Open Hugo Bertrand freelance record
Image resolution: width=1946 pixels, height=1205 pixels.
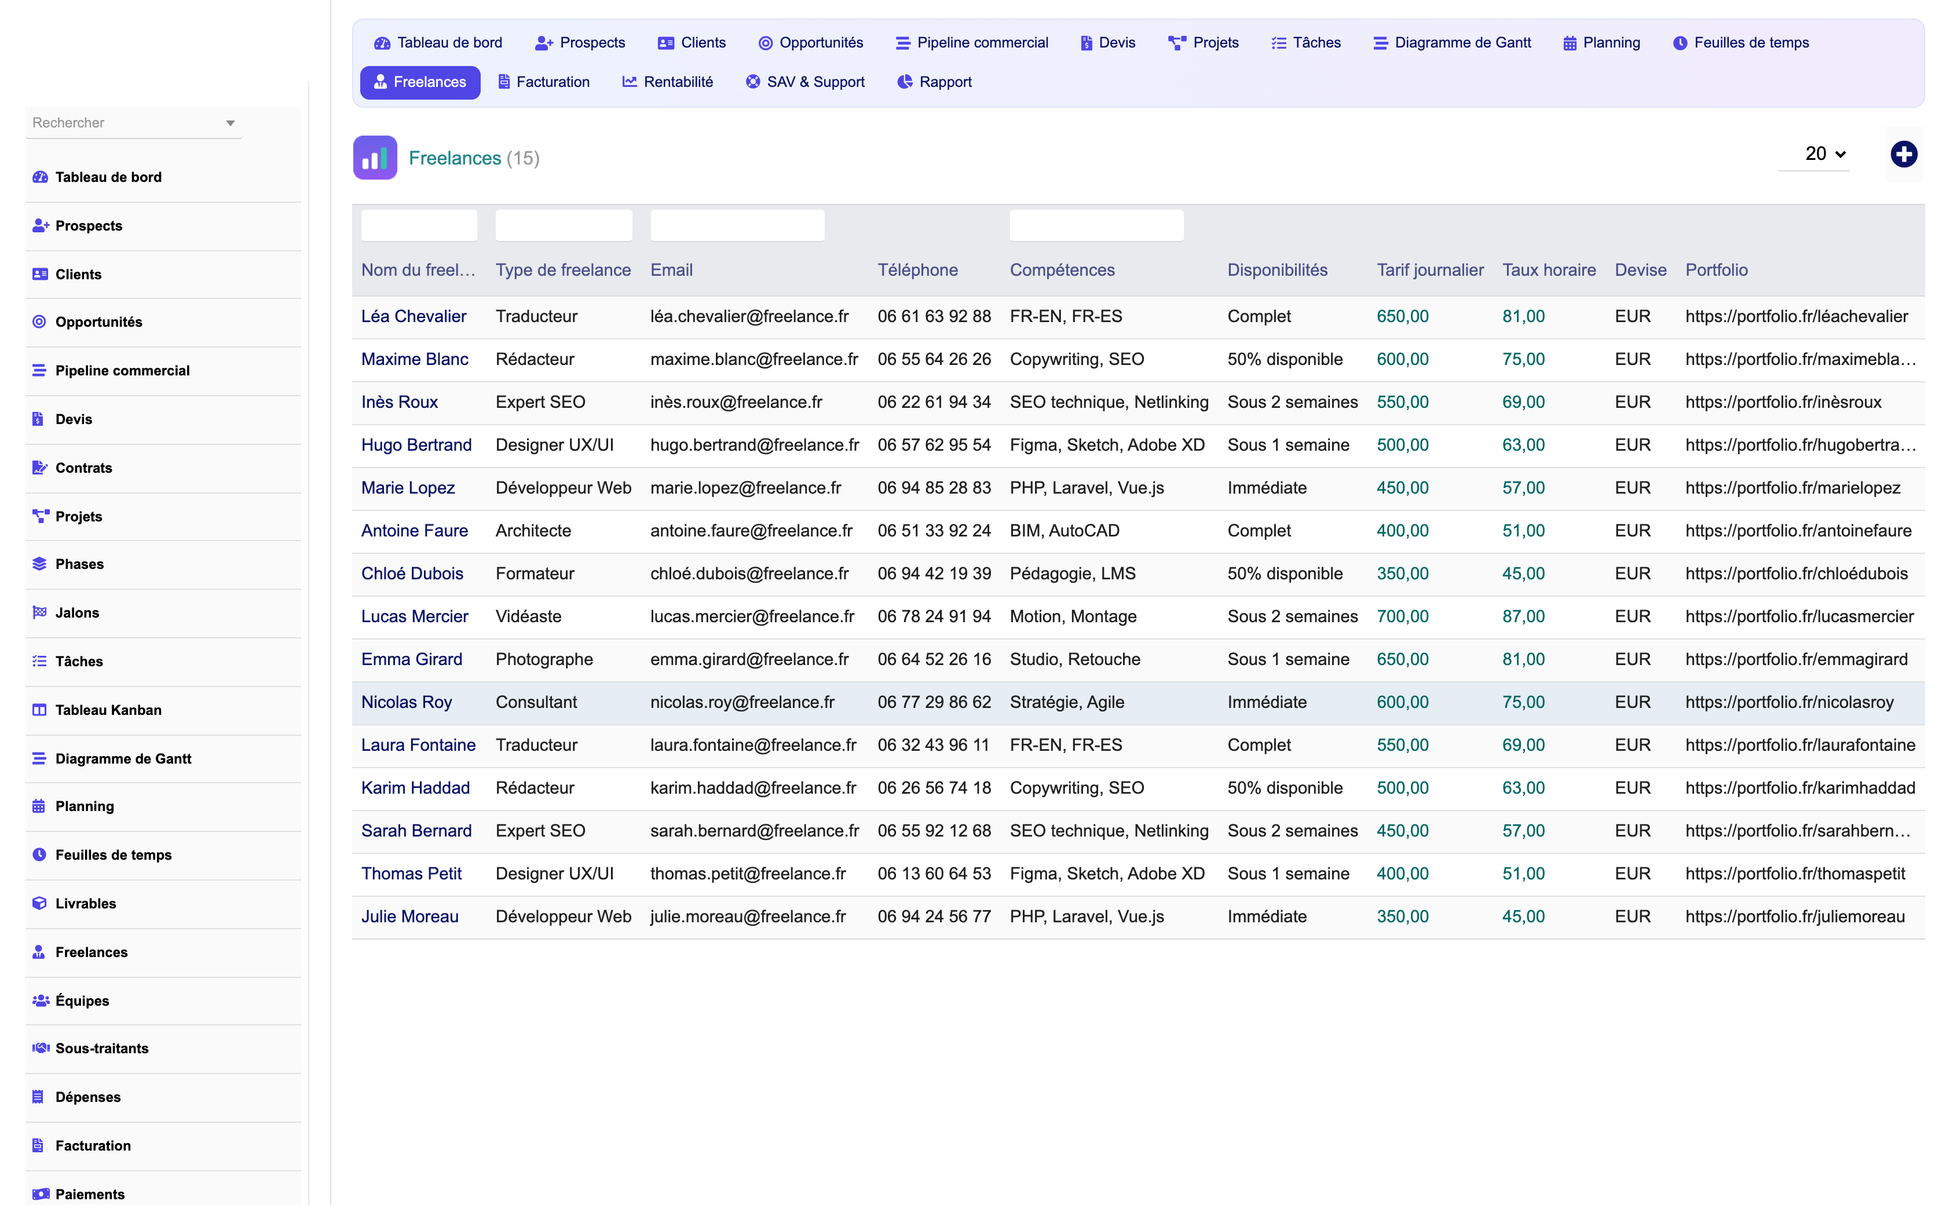coord(417,445)
